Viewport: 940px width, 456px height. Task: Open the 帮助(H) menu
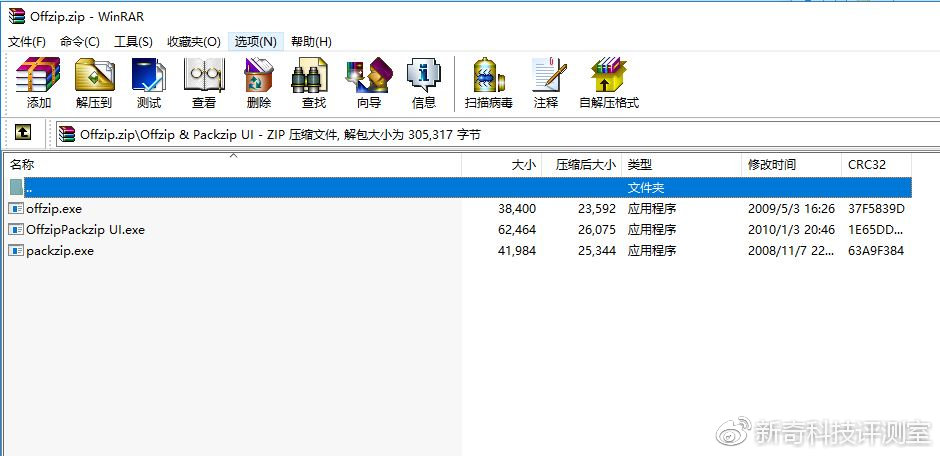point(311,42)
